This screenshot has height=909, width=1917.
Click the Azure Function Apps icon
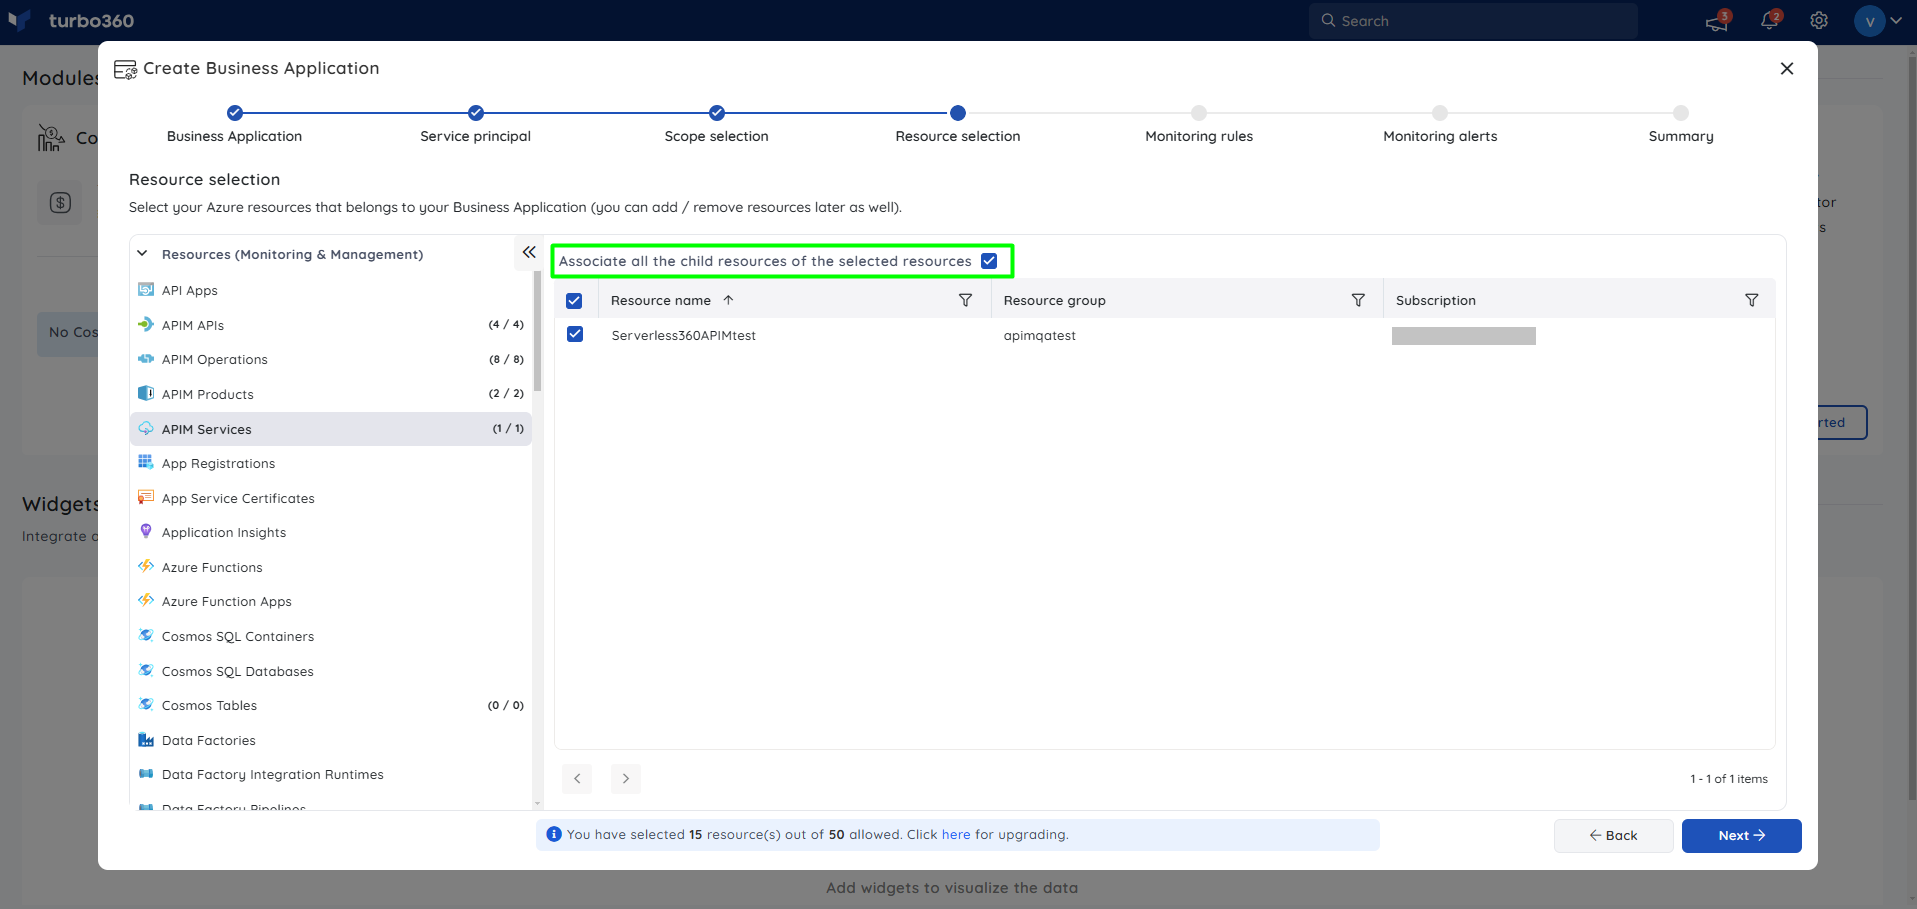point(146,600)
